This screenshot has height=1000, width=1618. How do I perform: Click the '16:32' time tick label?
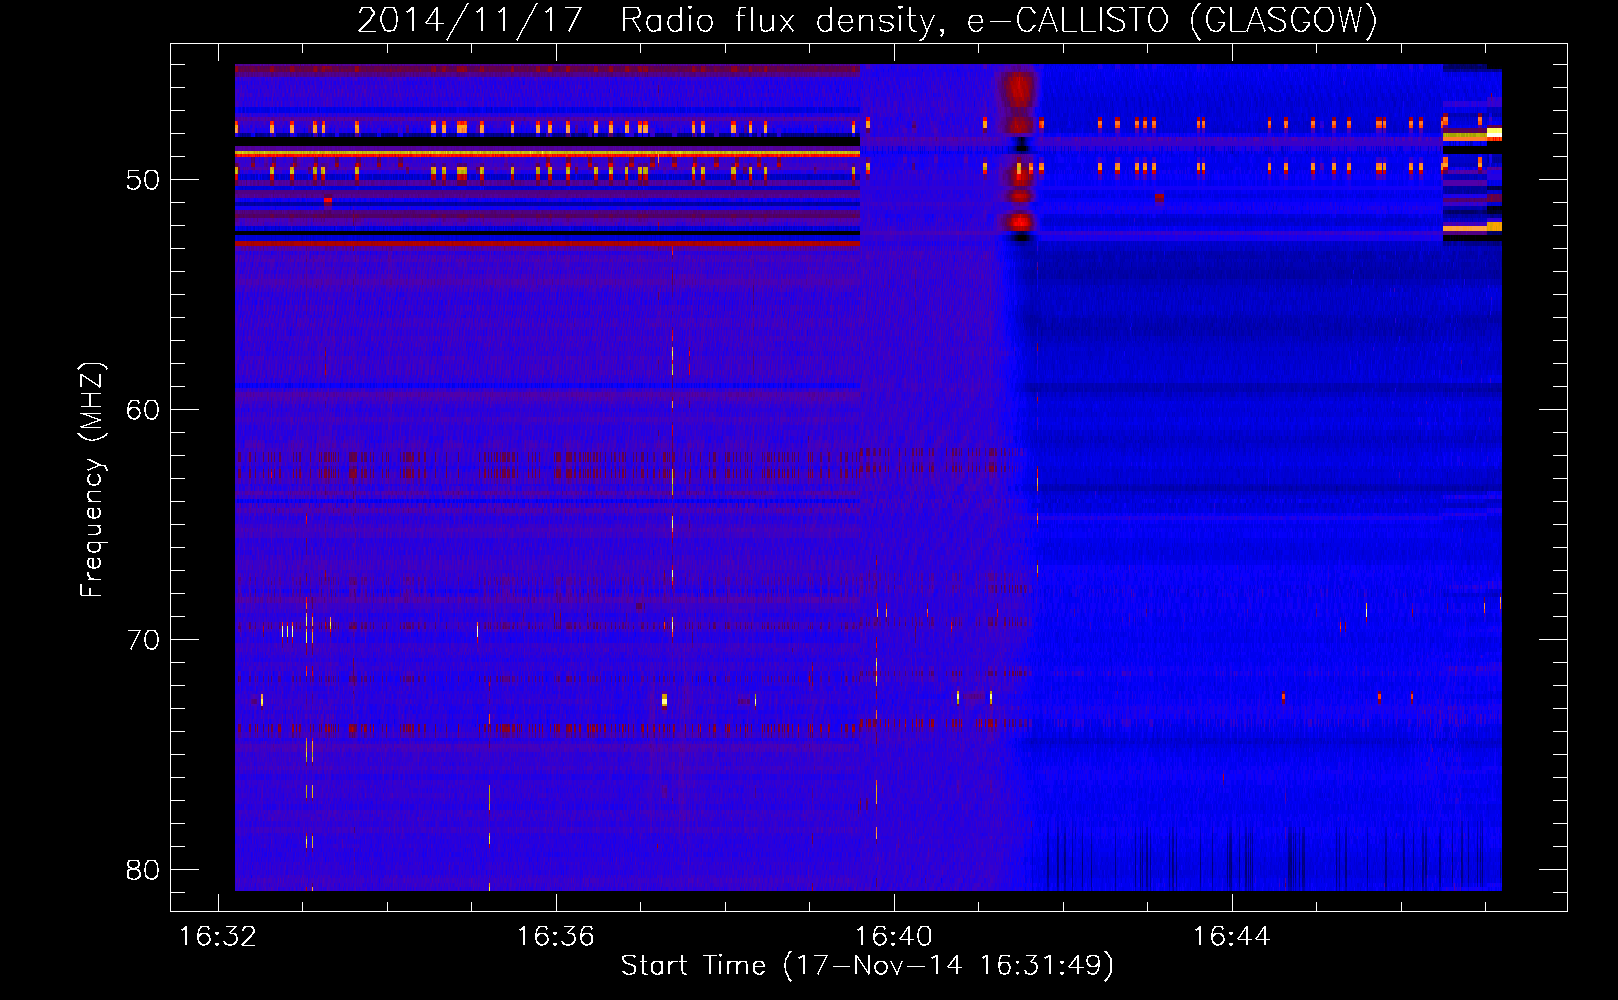(217, 936)
